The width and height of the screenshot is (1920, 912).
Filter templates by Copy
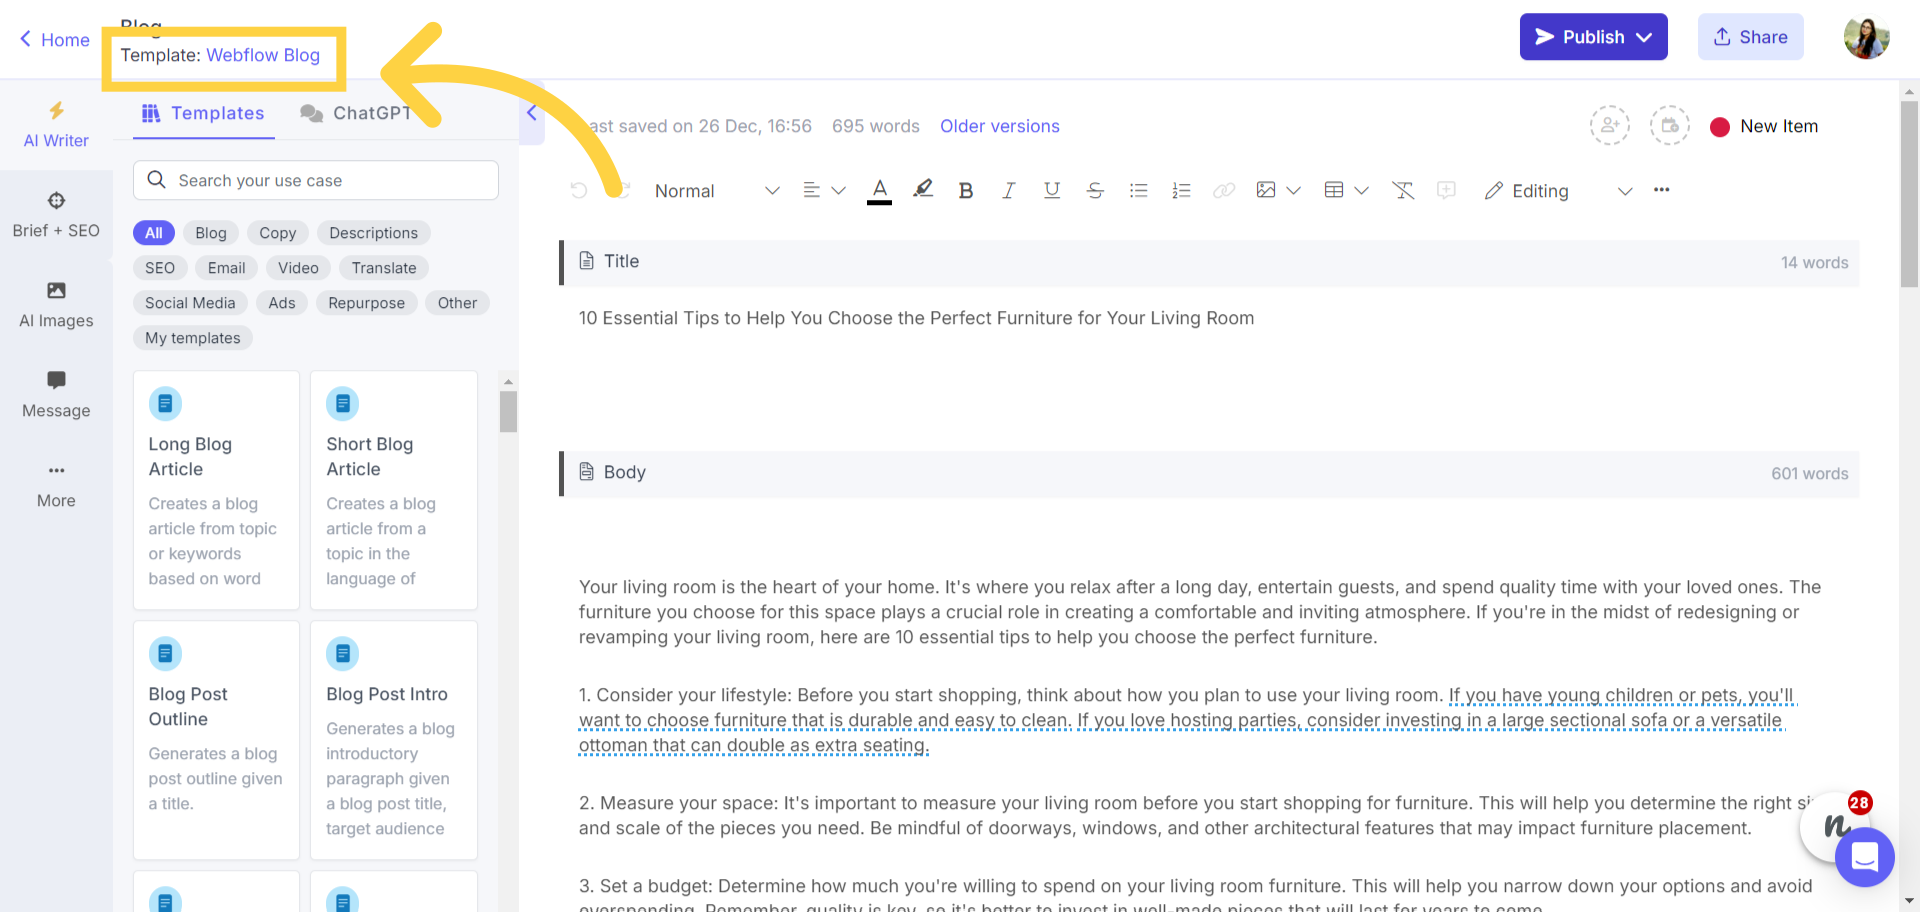click(x=278, y=233)
